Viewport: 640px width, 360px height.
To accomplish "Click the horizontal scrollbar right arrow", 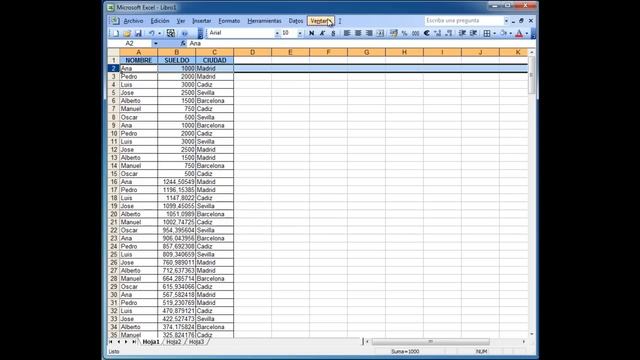I will [524, 342].
